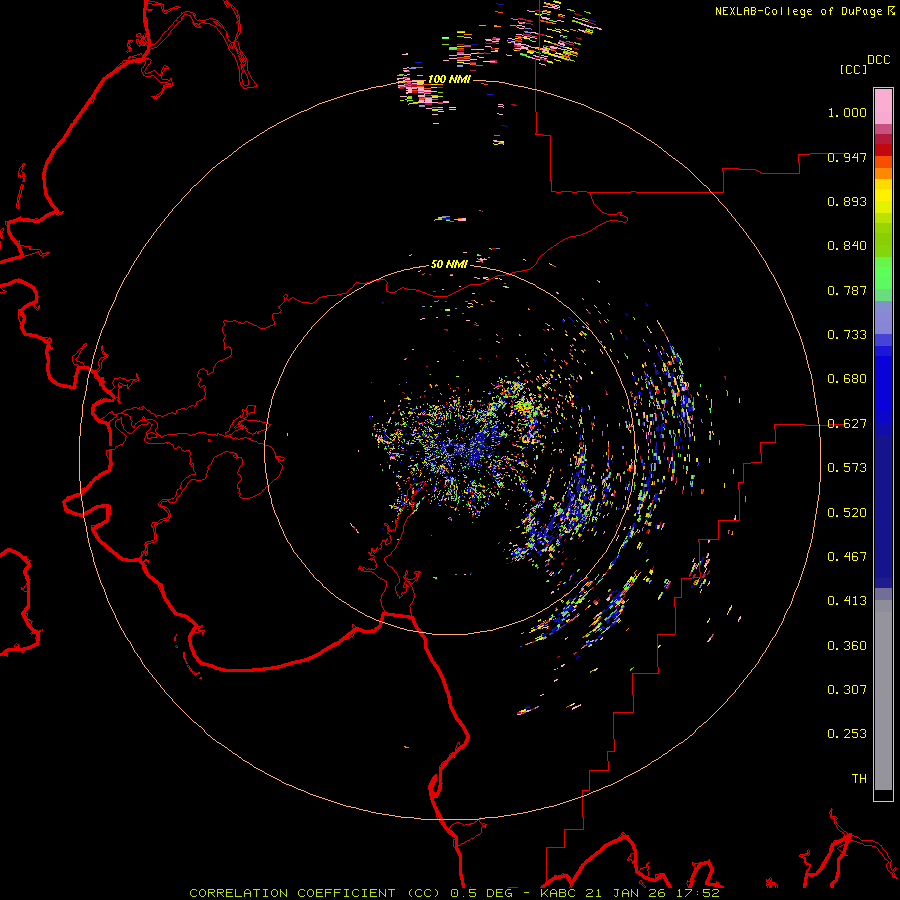Click the CORRELATION COEFFICIENT (CC) title text
This screenshot has height=900, width=900.
pyautogui.click(x=316, y=893)
